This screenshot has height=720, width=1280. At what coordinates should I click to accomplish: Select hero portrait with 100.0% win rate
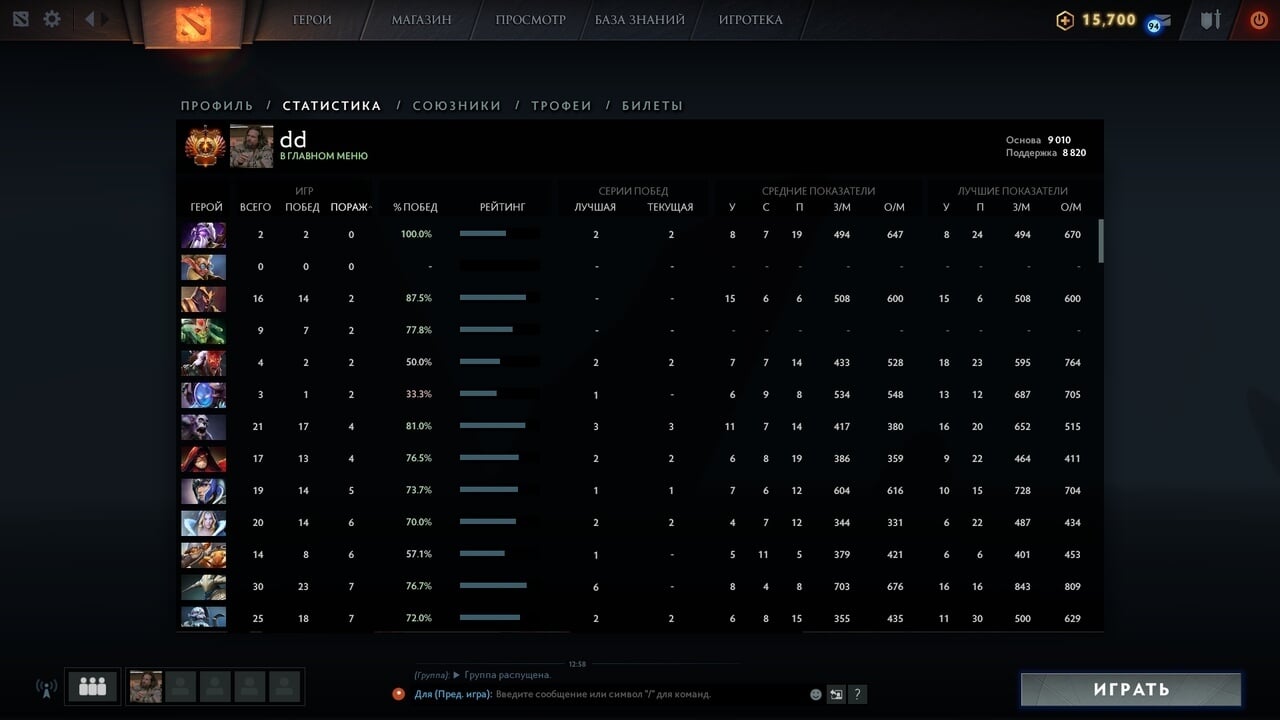point(203,235)
